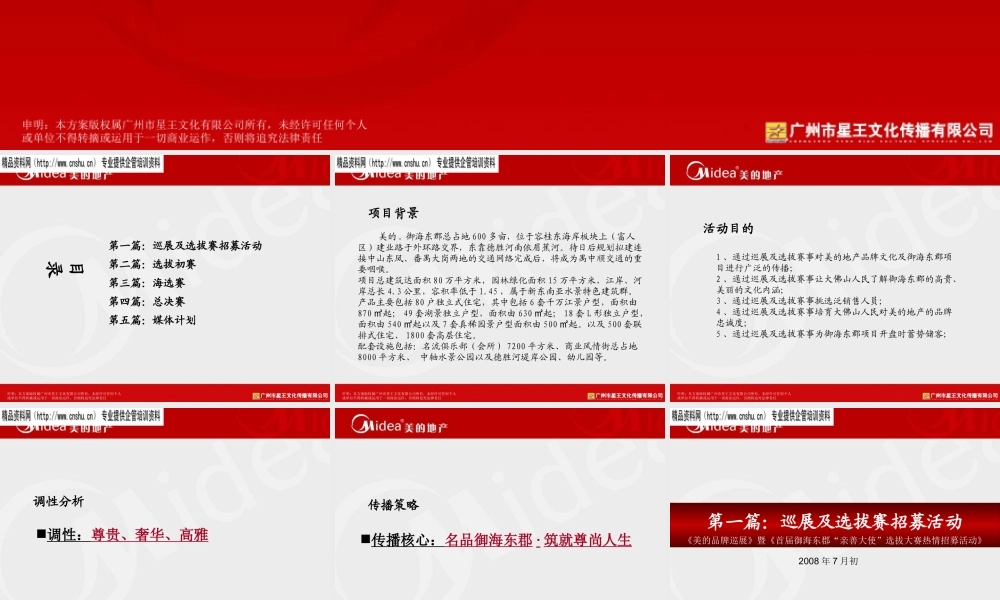Click the paragraph starting 美的．御海东郡总占地600多亩
The height and width of the screenshot is (600, 1000).
pyautogui.click(x=500, y=252)
